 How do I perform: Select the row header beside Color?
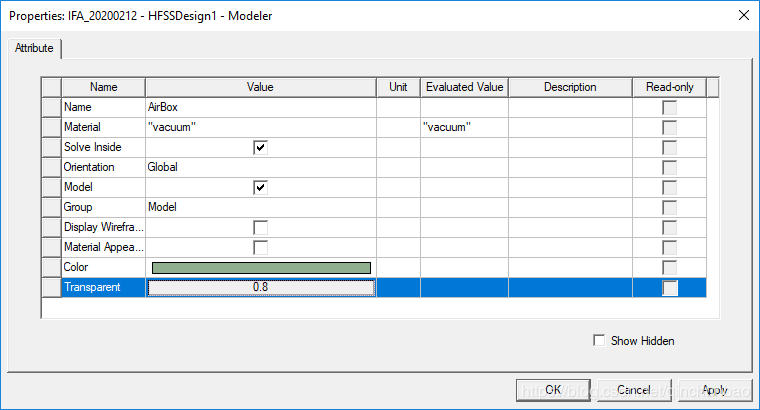(x=51, y=267)
